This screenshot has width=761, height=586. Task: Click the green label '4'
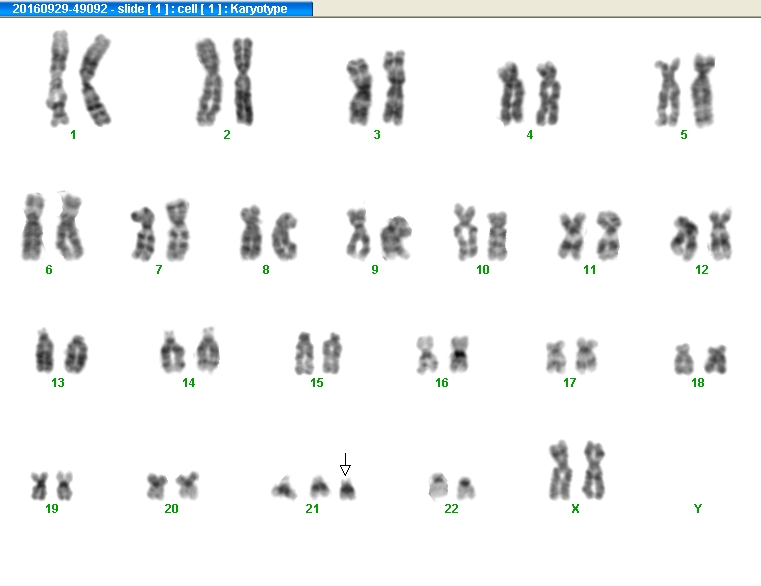[529, 135]
